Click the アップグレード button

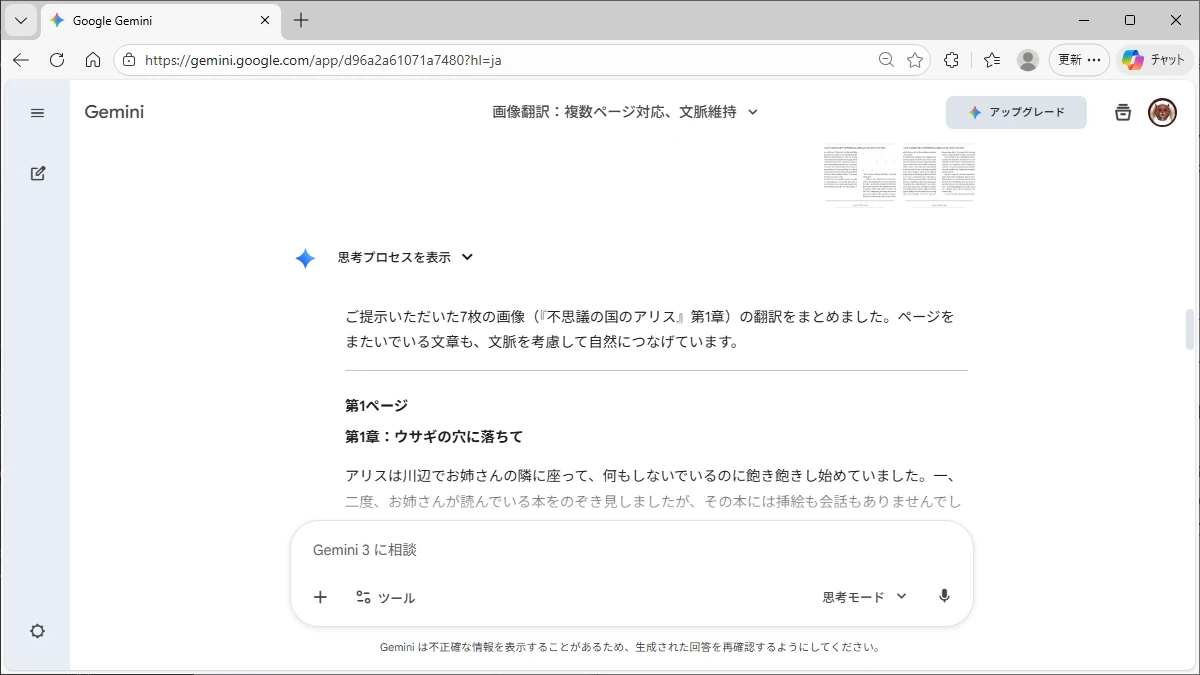(1016, 113)
